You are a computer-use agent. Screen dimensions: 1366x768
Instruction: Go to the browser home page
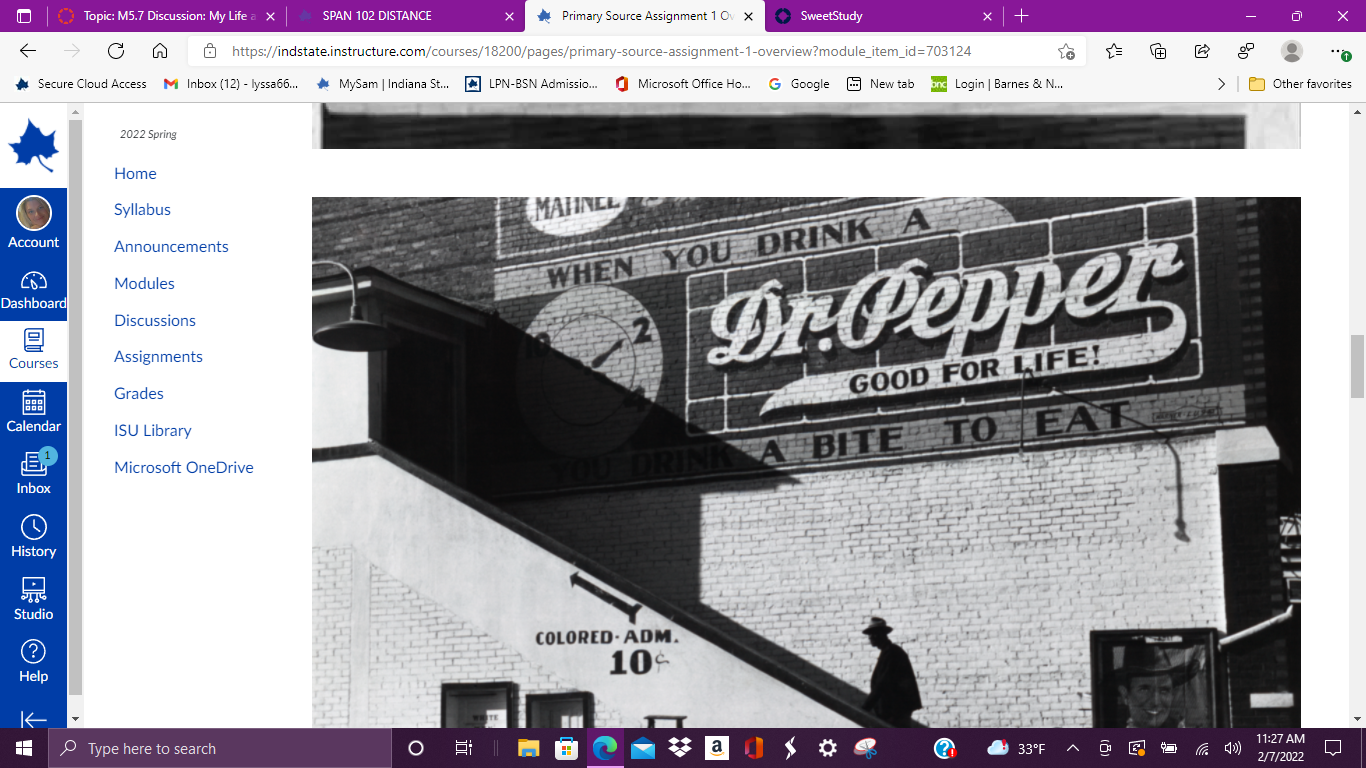[160, 51]
